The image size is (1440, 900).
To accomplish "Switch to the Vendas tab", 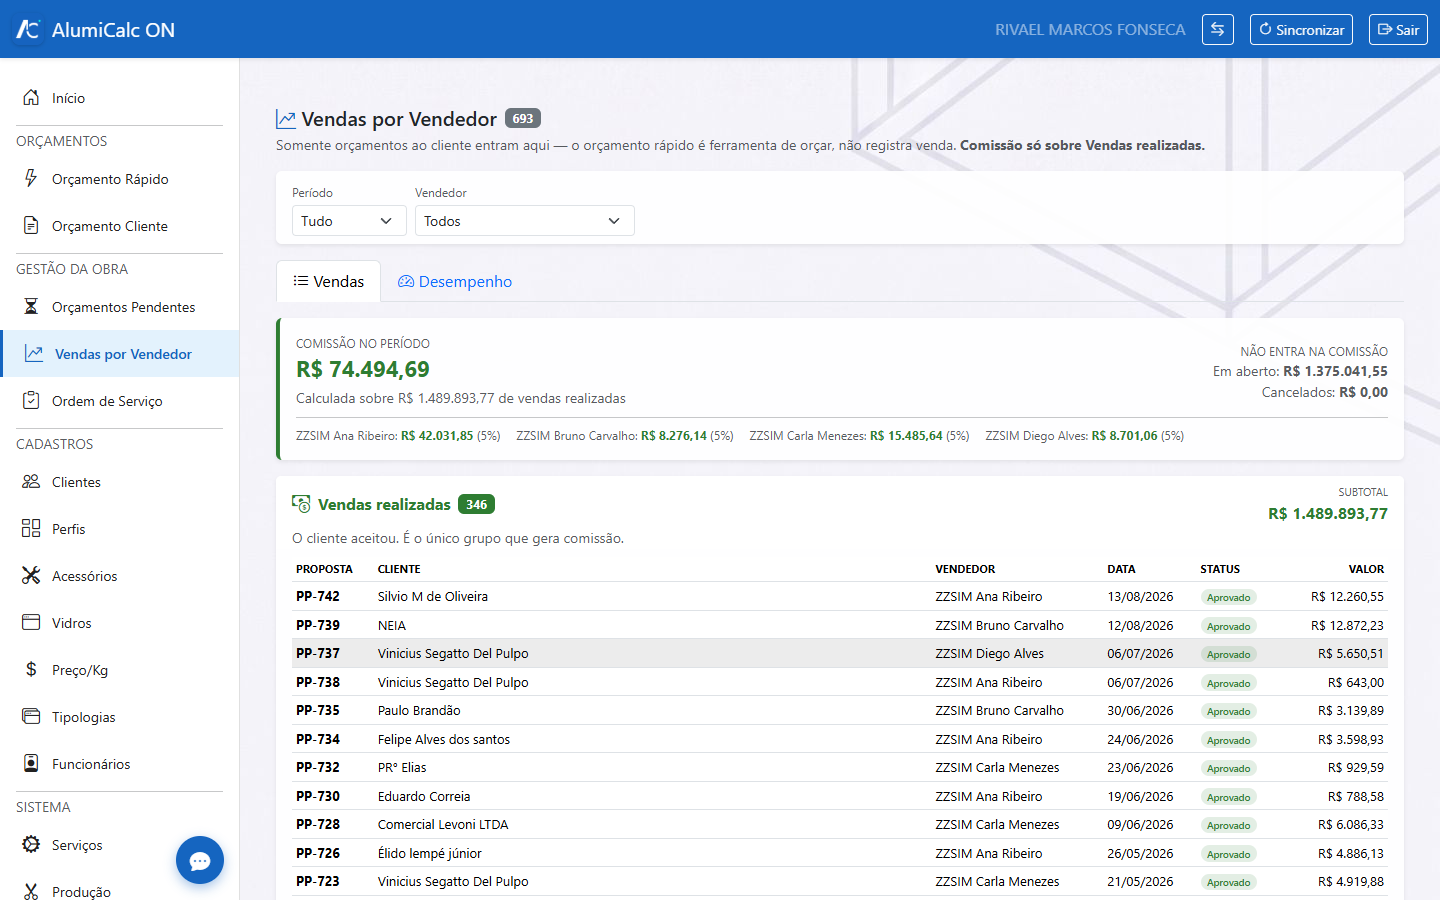I will pos(328,282).
